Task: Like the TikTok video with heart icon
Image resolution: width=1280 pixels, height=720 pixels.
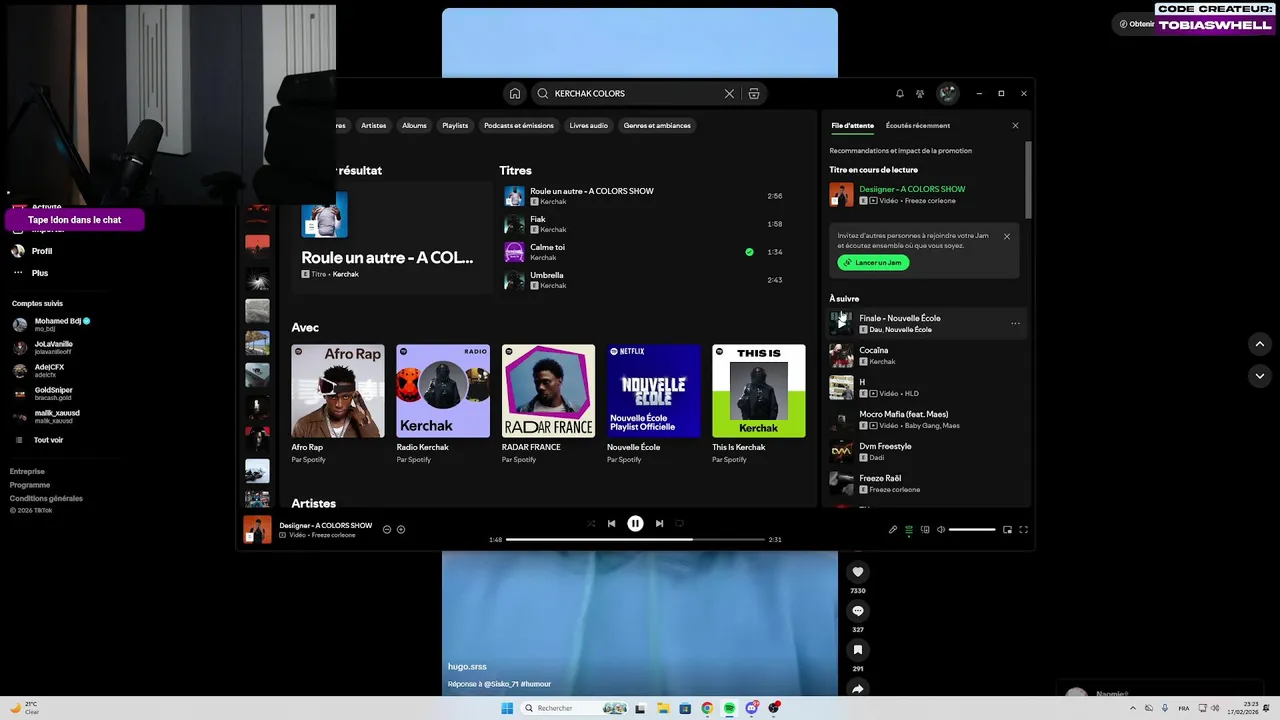Action: click(857, 572)
